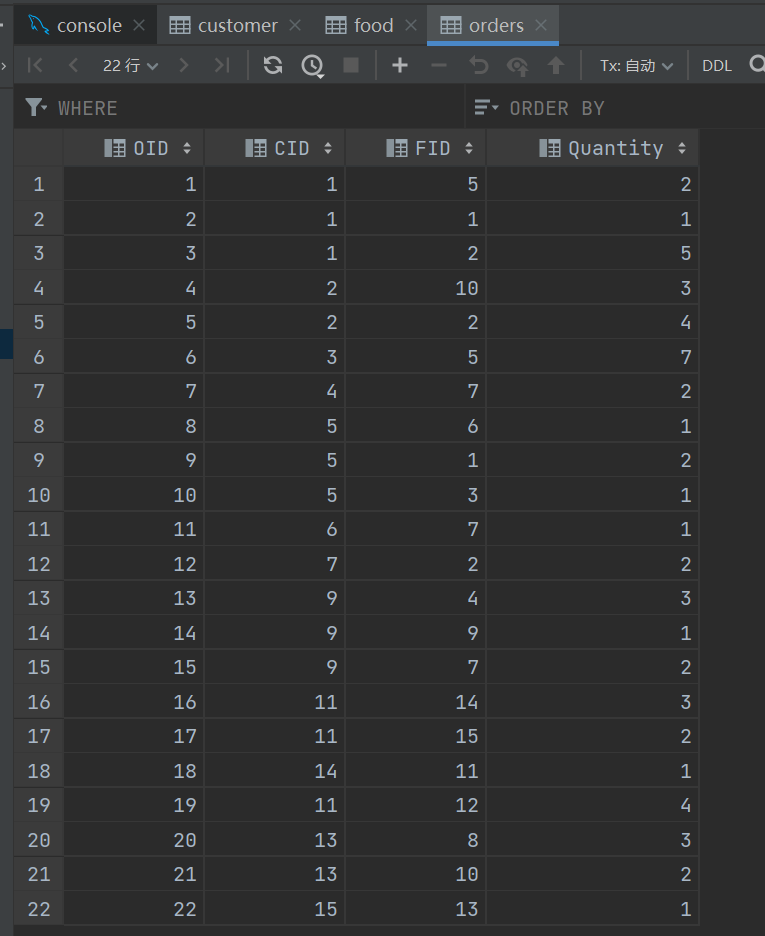
Task: Select the Quantity column header
Action: point(593,147)
